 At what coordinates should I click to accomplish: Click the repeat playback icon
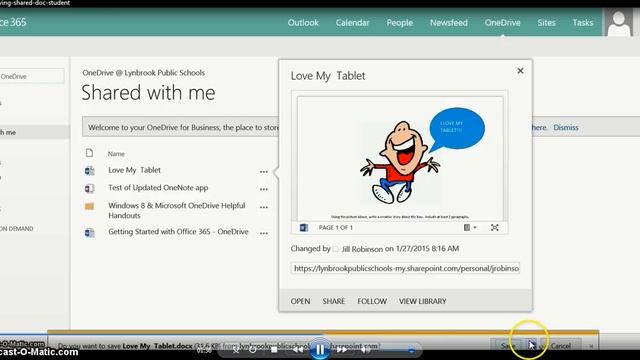coord(253,349)
